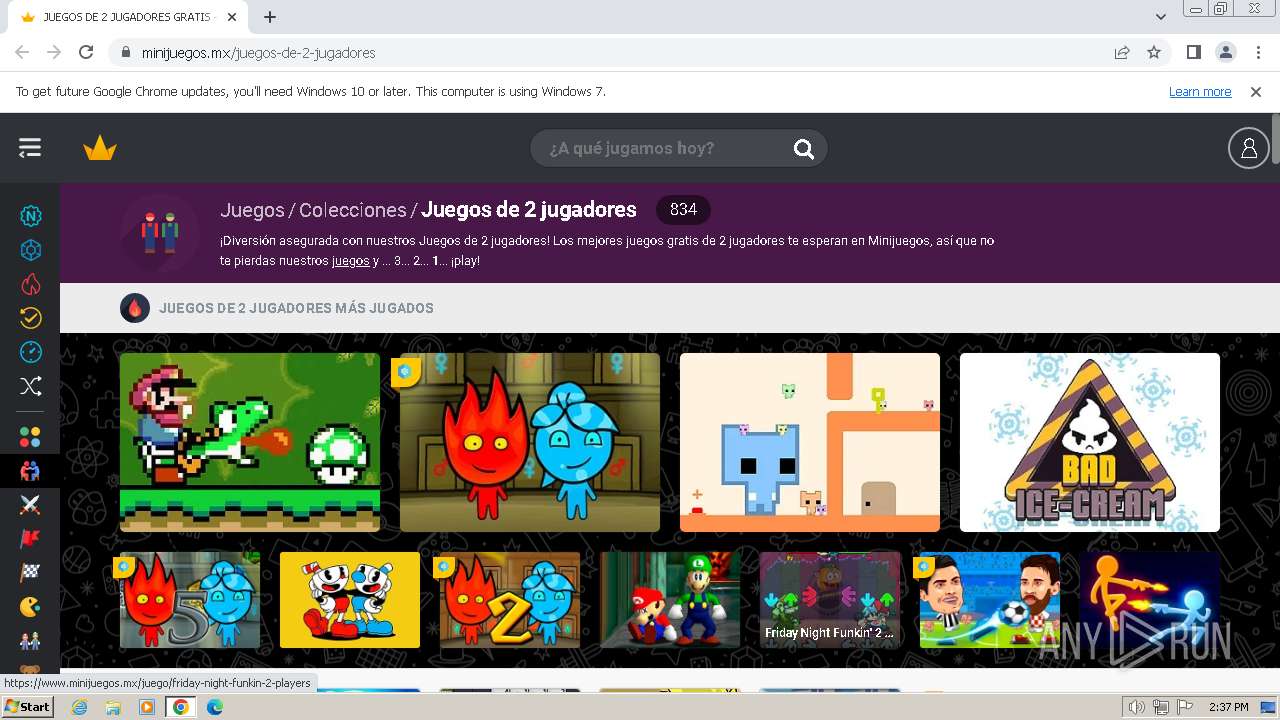Viewport: 1280px width, 720px height.
Task: Select the Pac-Man sidebar icon
Action: pos(31,607)
